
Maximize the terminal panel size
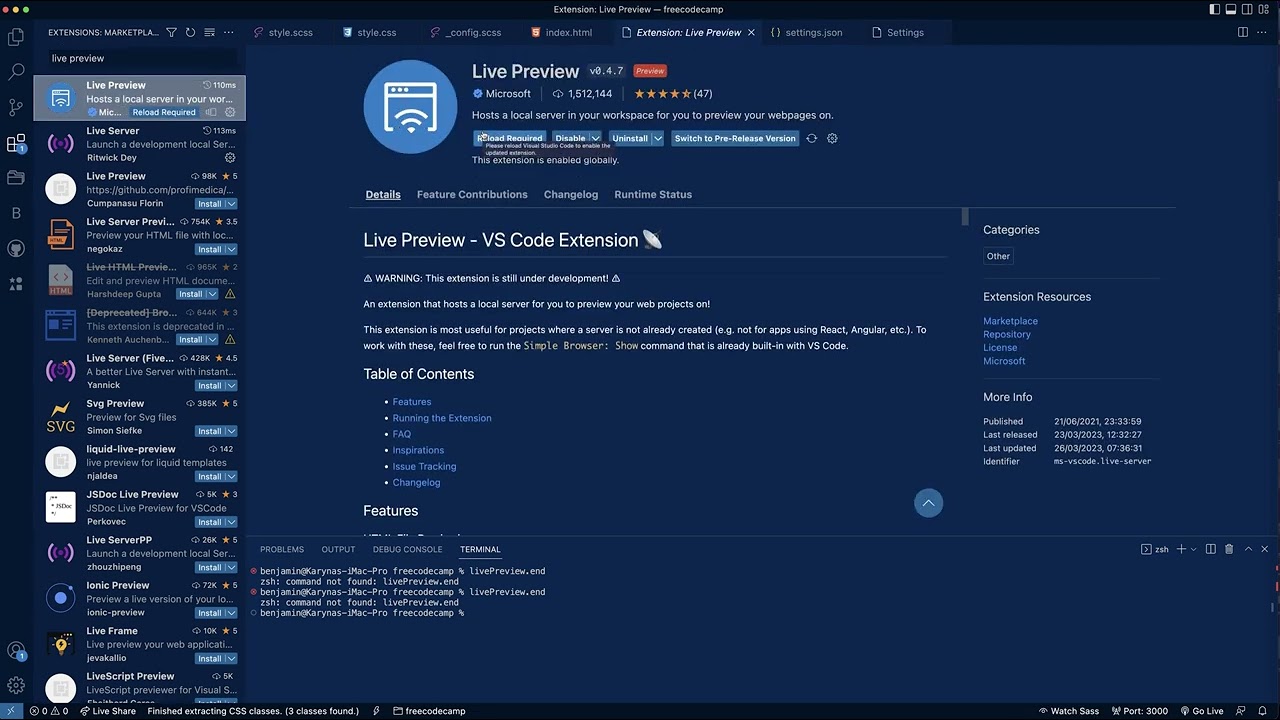[1247, 549]
